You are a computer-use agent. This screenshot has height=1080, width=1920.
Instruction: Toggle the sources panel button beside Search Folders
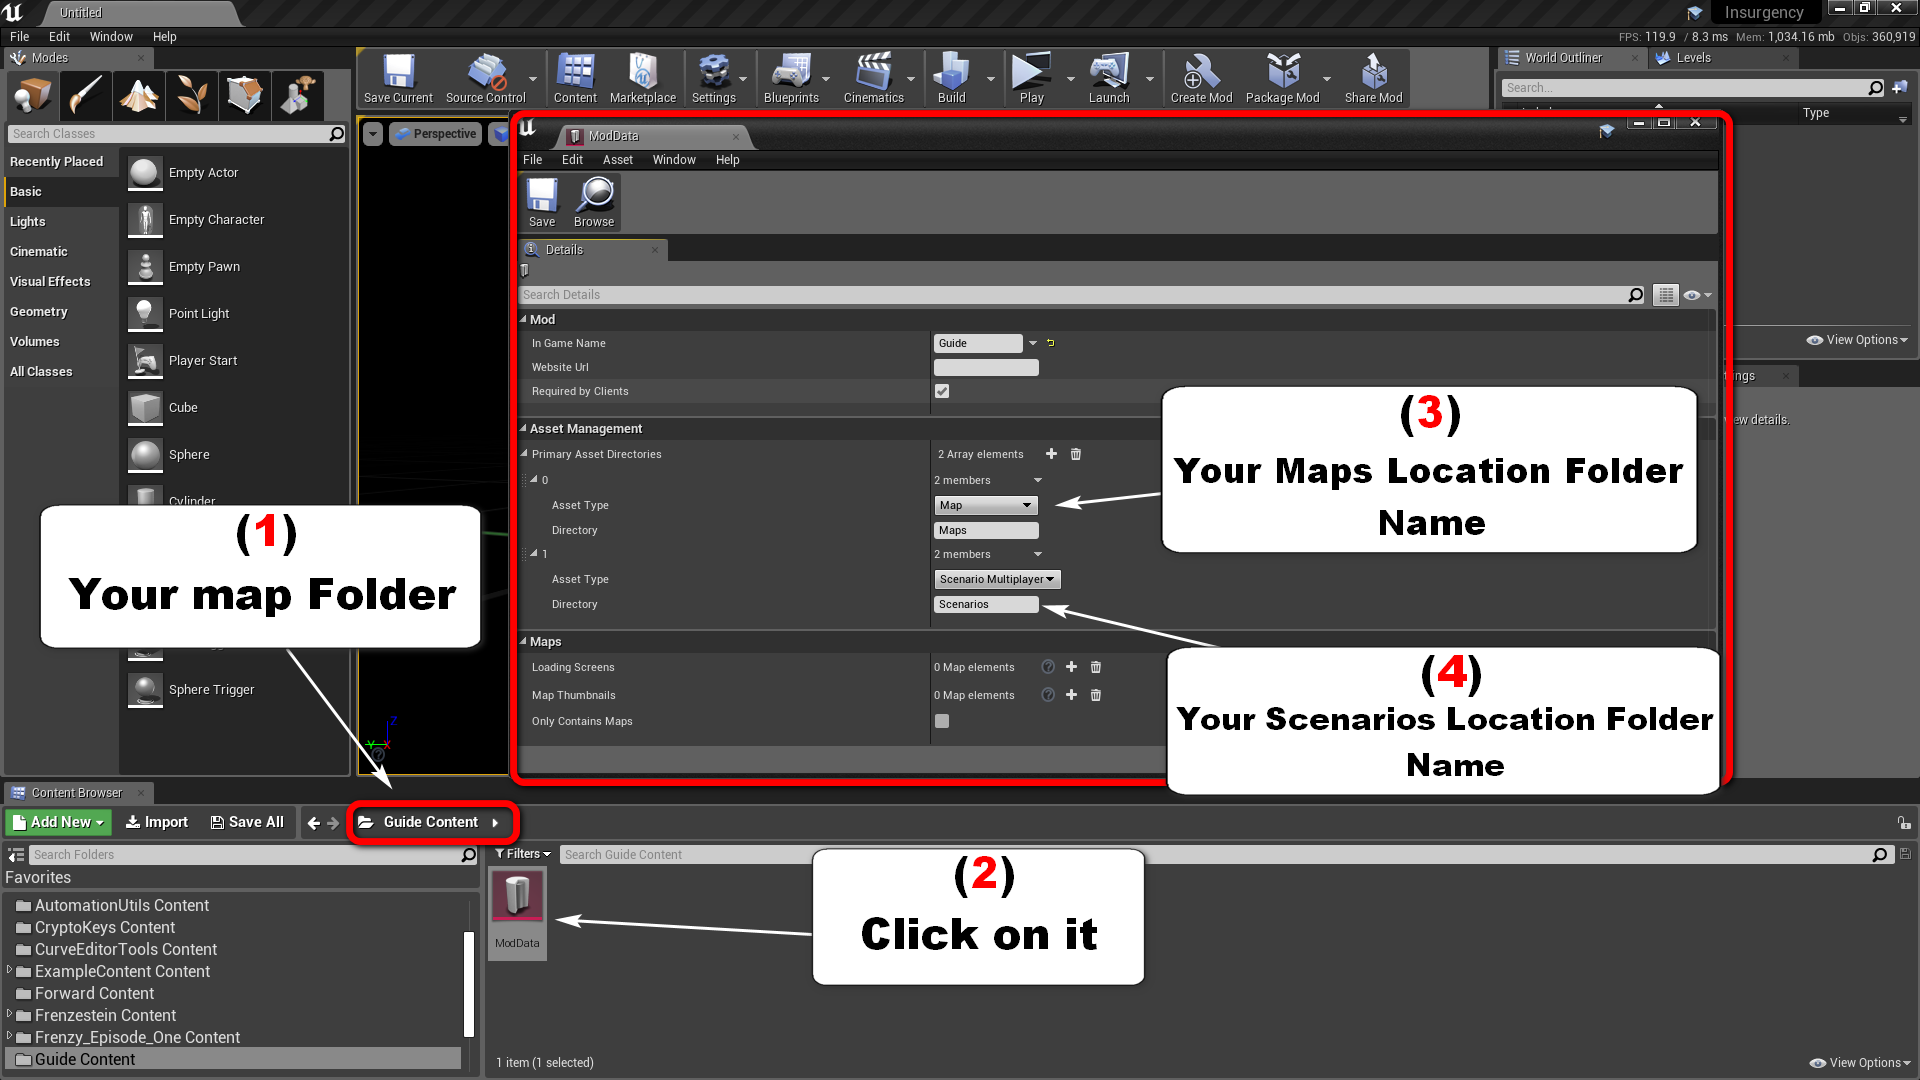pos(16,855)
